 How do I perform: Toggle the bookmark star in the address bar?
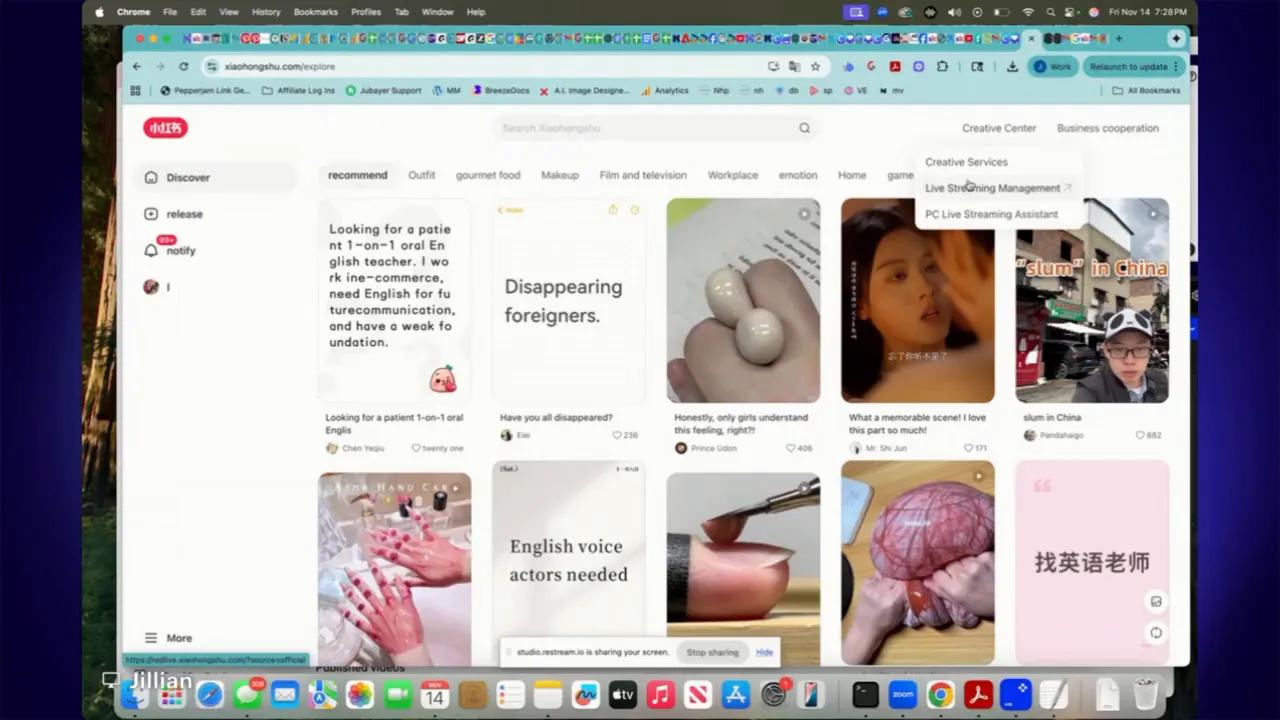815,66
